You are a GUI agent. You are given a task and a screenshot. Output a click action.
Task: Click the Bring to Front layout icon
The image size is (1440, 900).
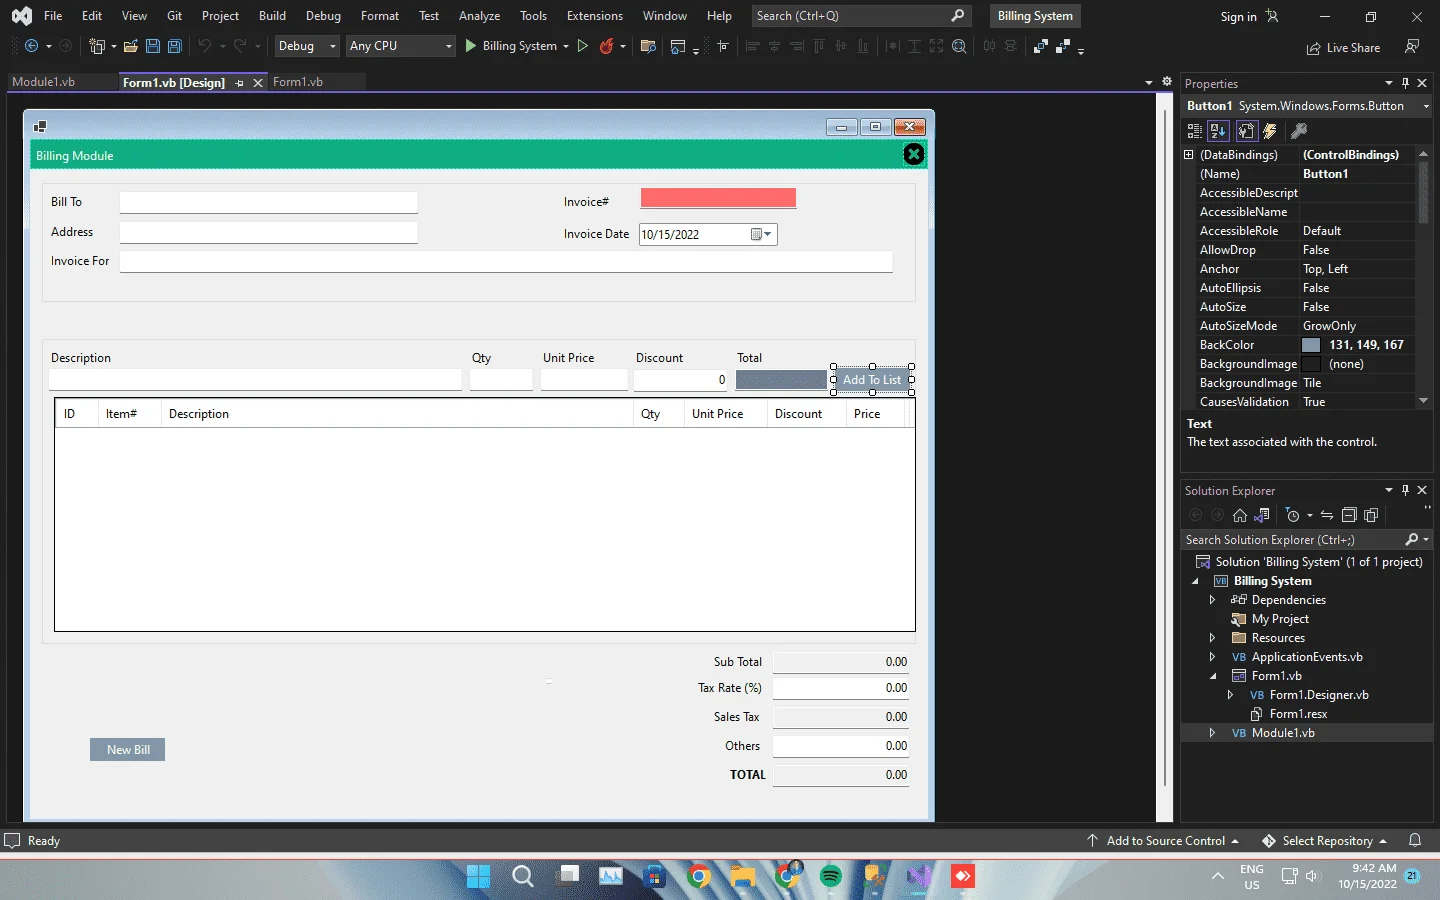pyautogui.click(x=1041, y=46)
